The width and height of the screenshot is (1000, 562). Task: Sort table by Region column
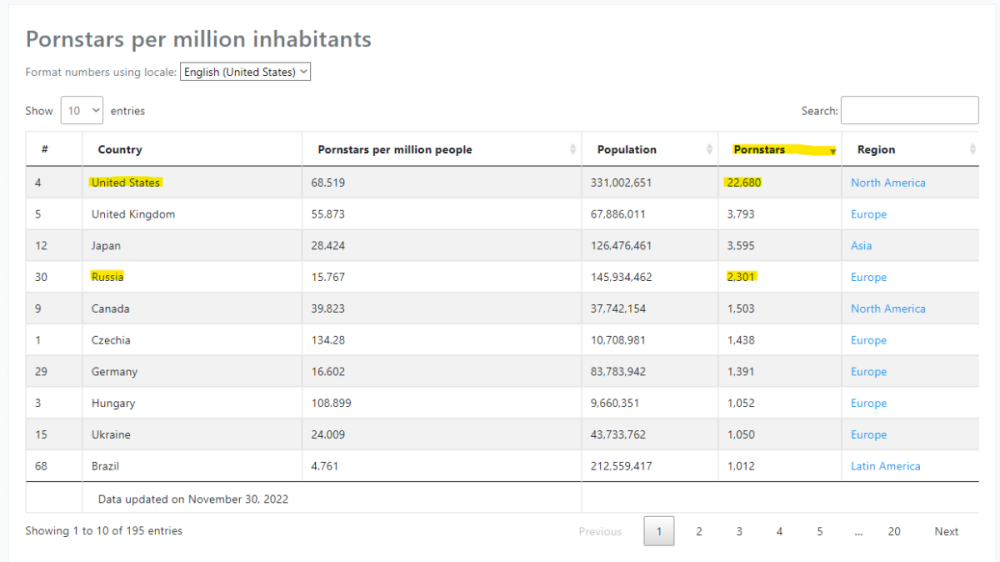click(876, 150)
